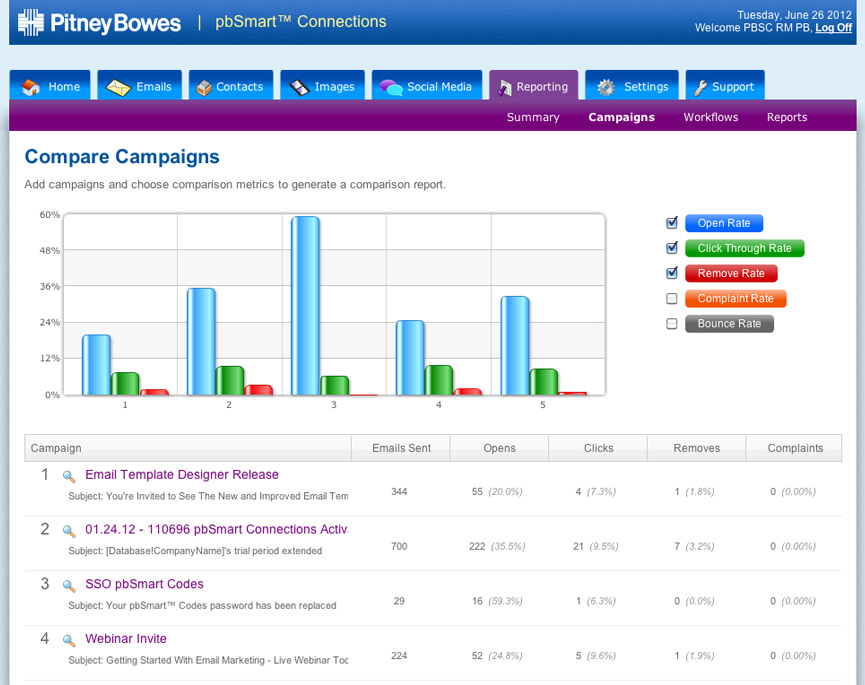Sort by the Emails Sent column header
The height and width of the screenshot is (685, 865).
(401, 448)
